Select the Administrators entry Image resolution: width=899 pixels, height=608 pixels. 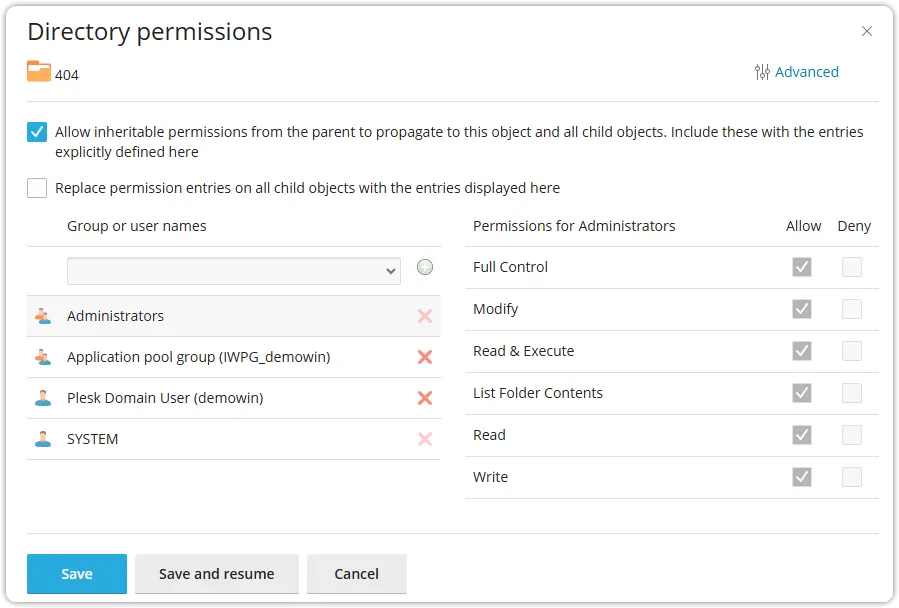(116, 315)
